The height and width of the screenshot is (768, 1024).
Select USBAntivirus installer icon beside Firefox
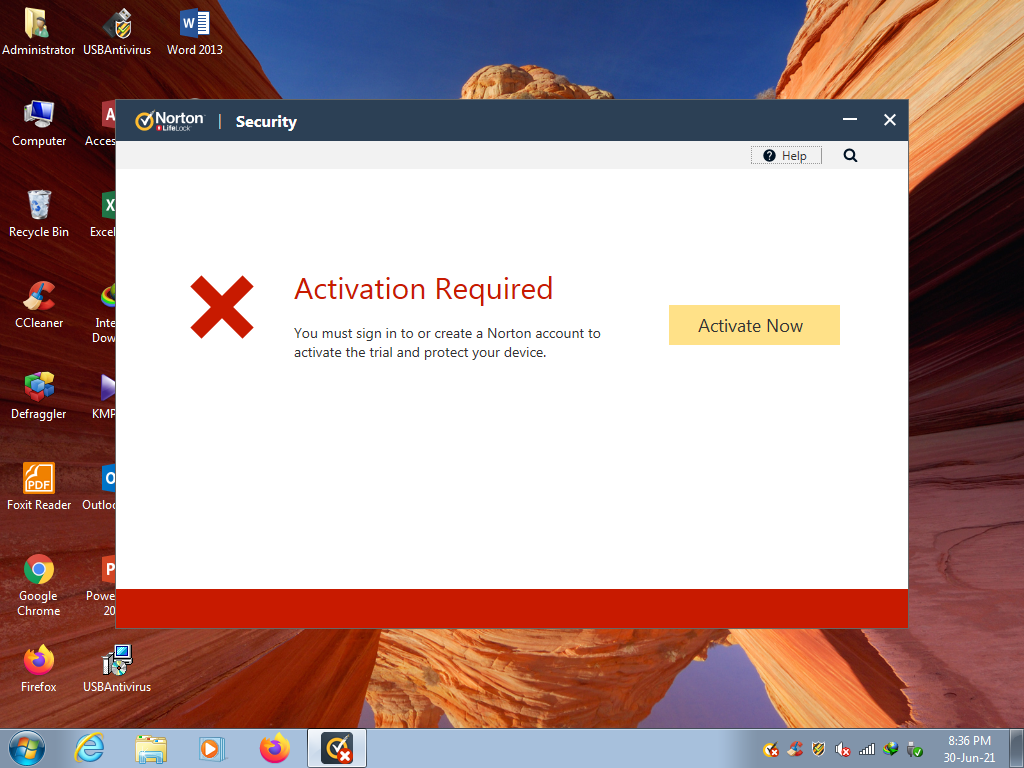(x=117, y=669)
